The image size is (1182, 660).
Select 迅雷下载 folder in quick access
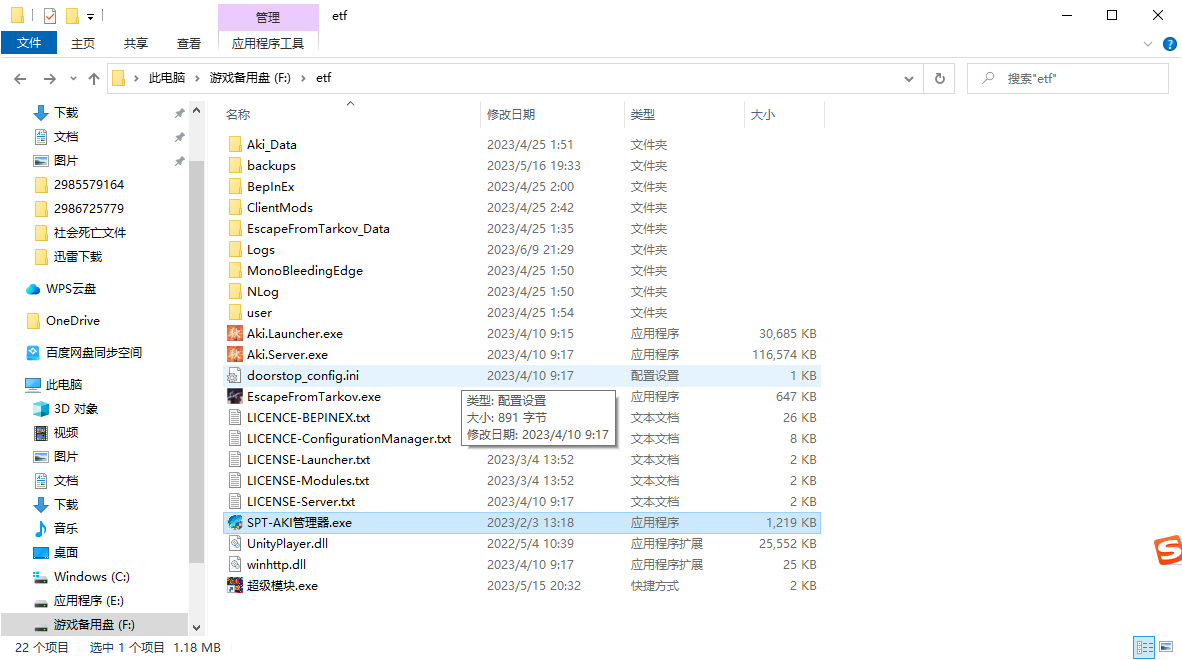[78, 257]
